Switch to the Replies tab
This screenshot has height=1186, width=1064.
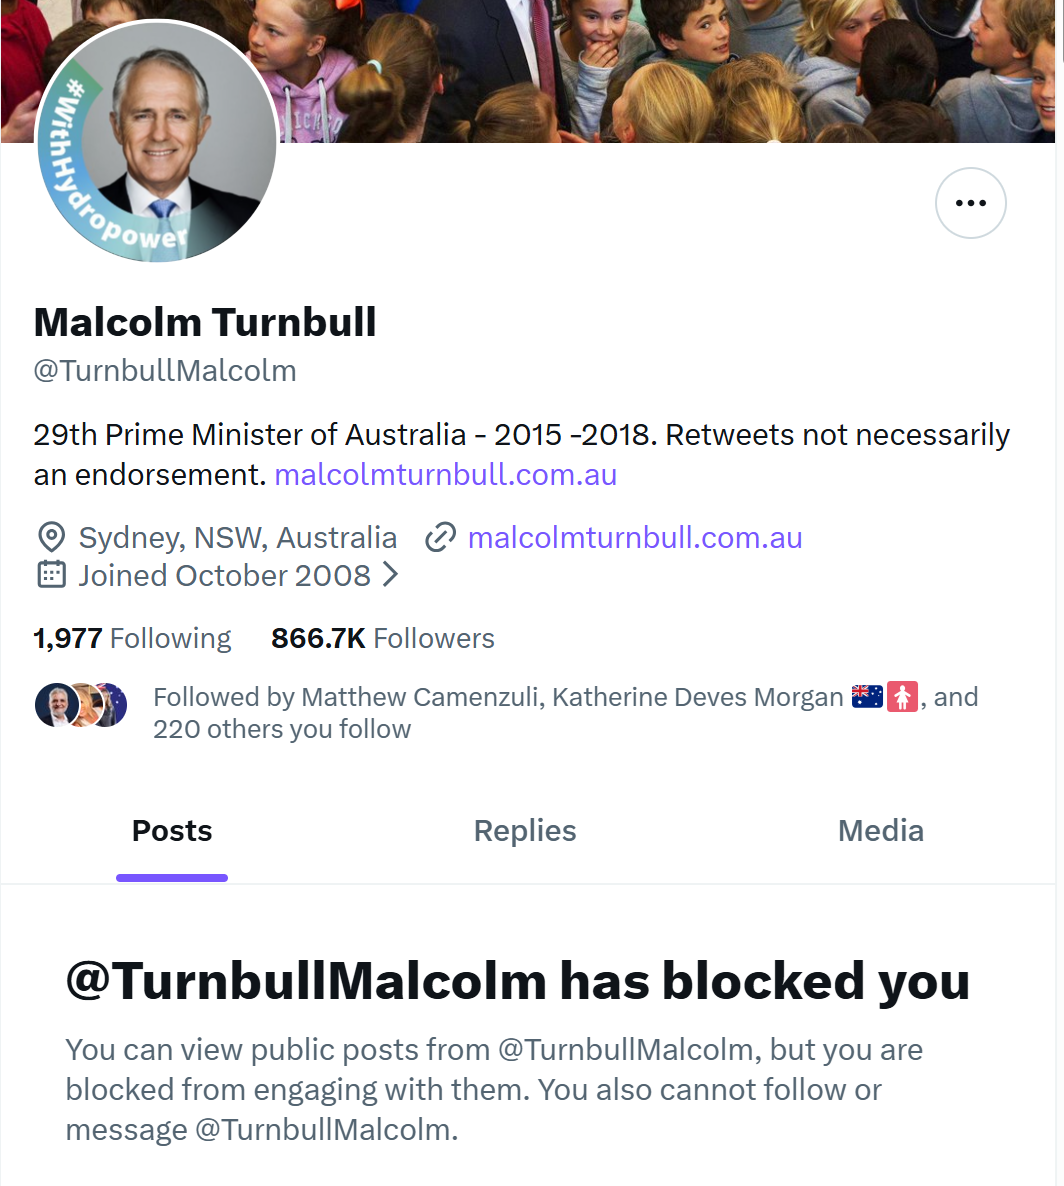(525, 831)
